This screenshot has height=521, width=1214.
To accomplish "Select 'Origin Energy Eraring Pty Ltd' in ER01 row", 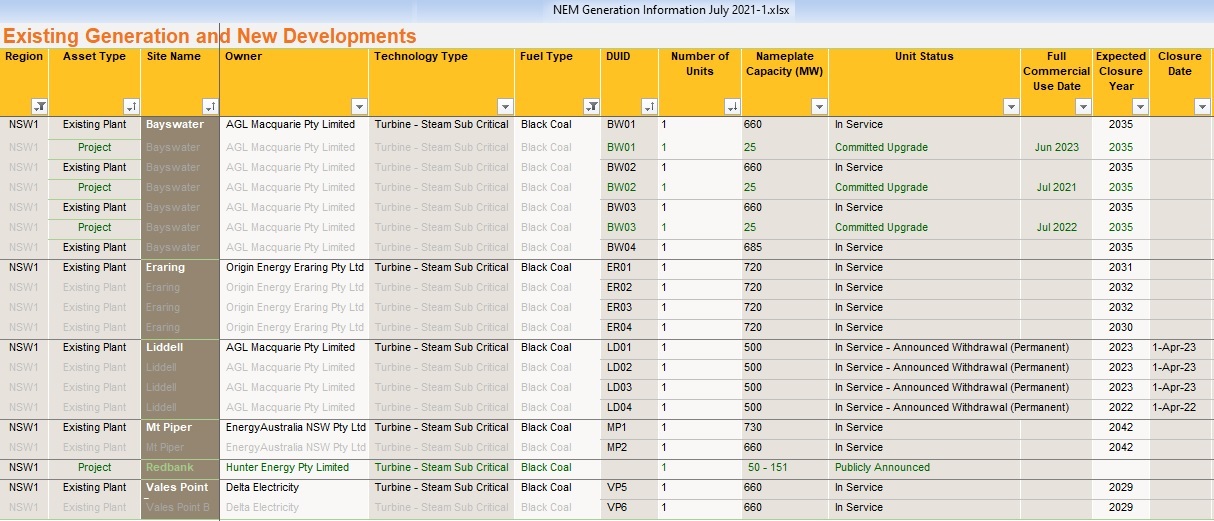I will (294, 267).
